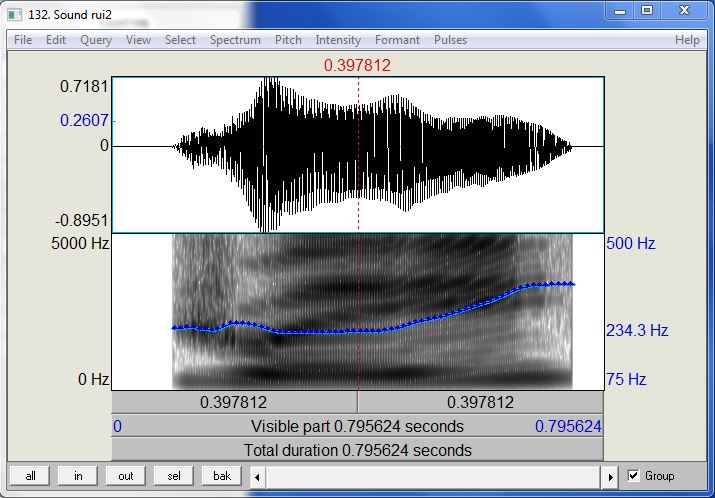Click the window start time 0
This screenshot has height=498, width=715.
pyautogui.click(x=118, y=427)
